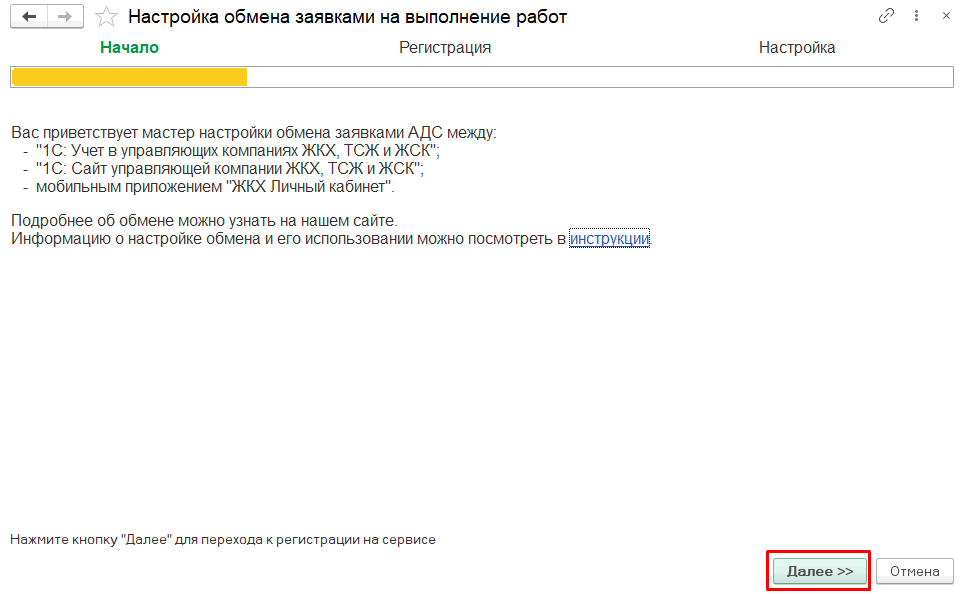Add window to favorites via star icon
Viewport: 968px width, 594px height.
tap(106, 17)
